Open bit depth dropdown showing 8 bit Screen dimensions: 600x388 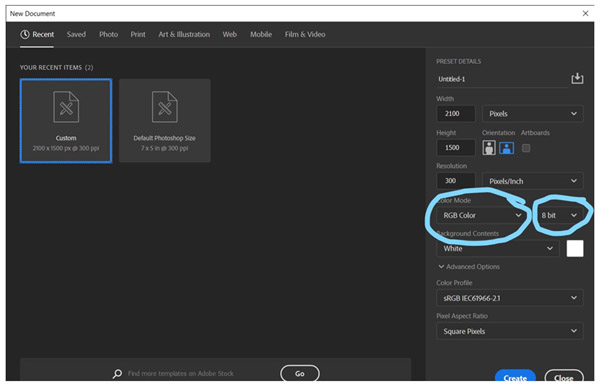coord(559,215)
